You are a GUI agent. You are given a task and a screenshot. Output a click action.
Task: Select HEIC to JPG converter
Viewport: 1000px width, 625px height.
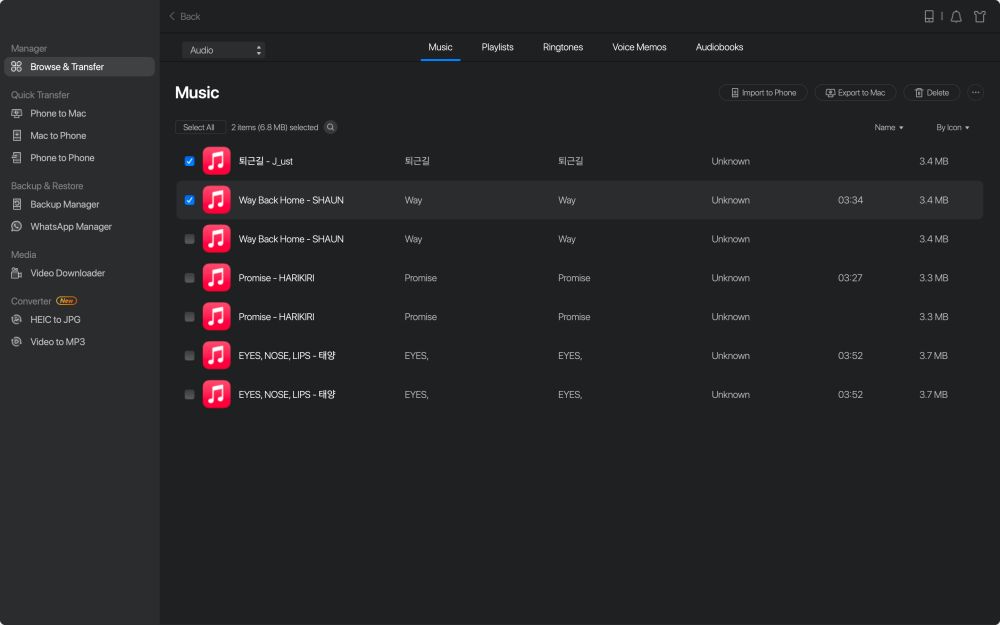pos(55,320)
